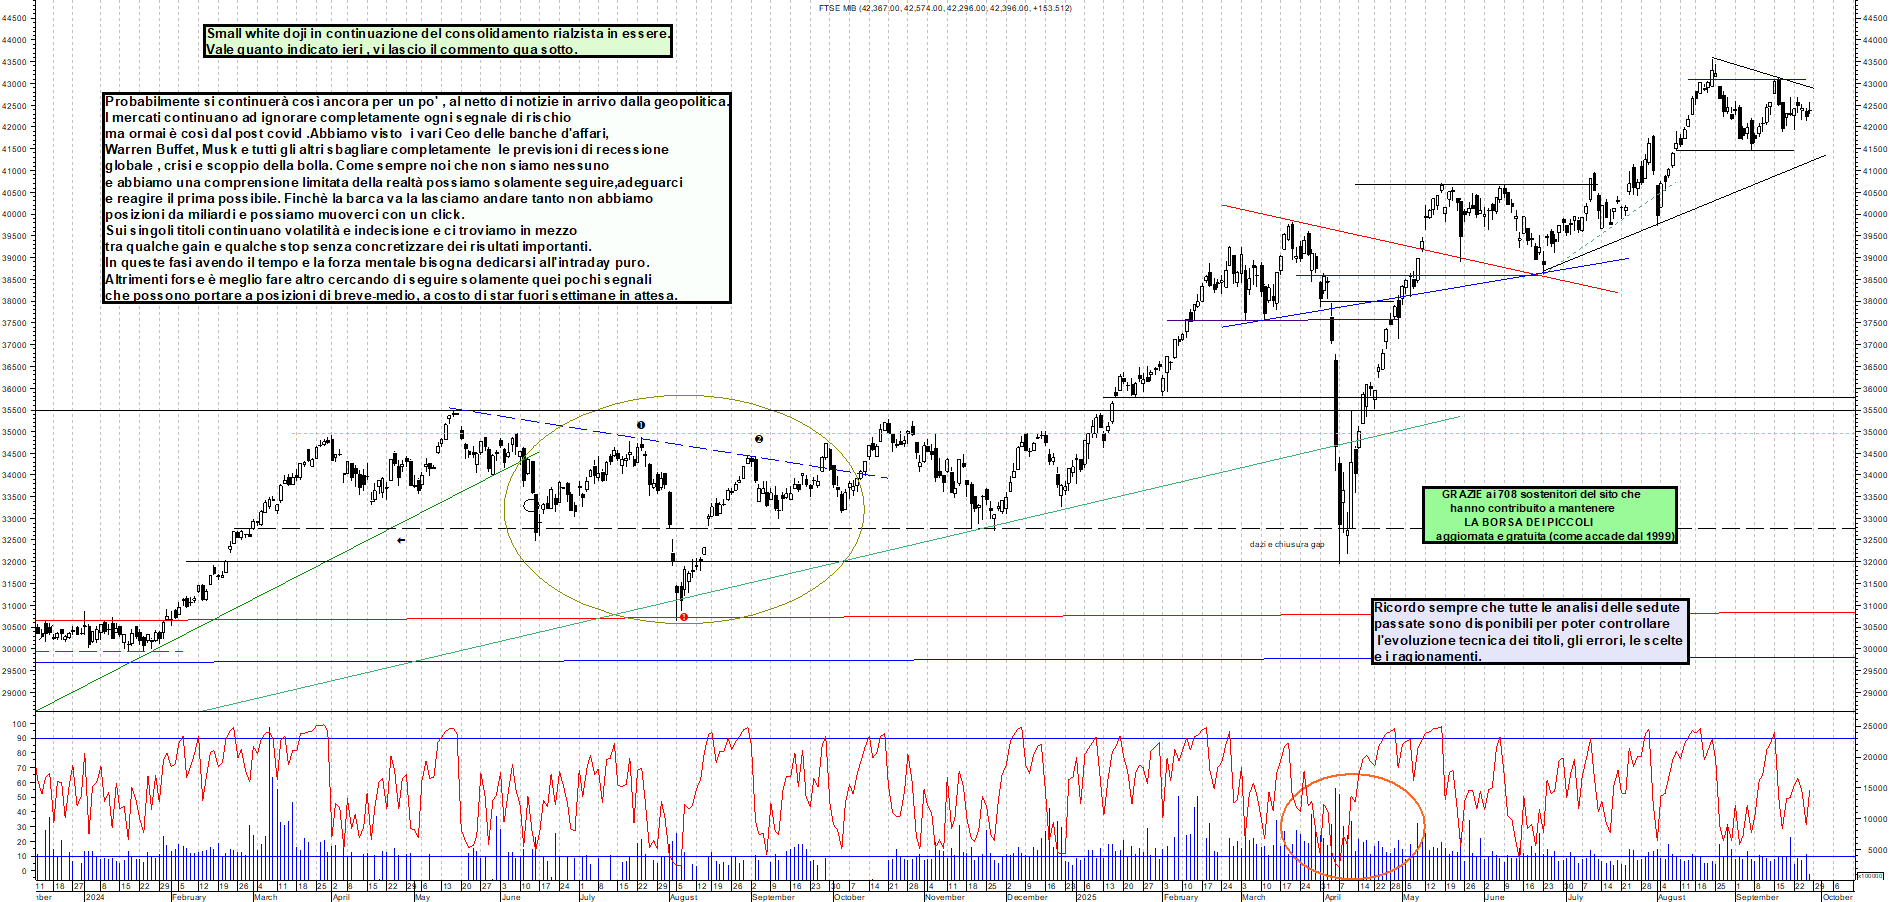1890x902 pixels.
Task: Click the 'dazi e chiusura gap' annotation
Action: click(x=1287, y=544)
